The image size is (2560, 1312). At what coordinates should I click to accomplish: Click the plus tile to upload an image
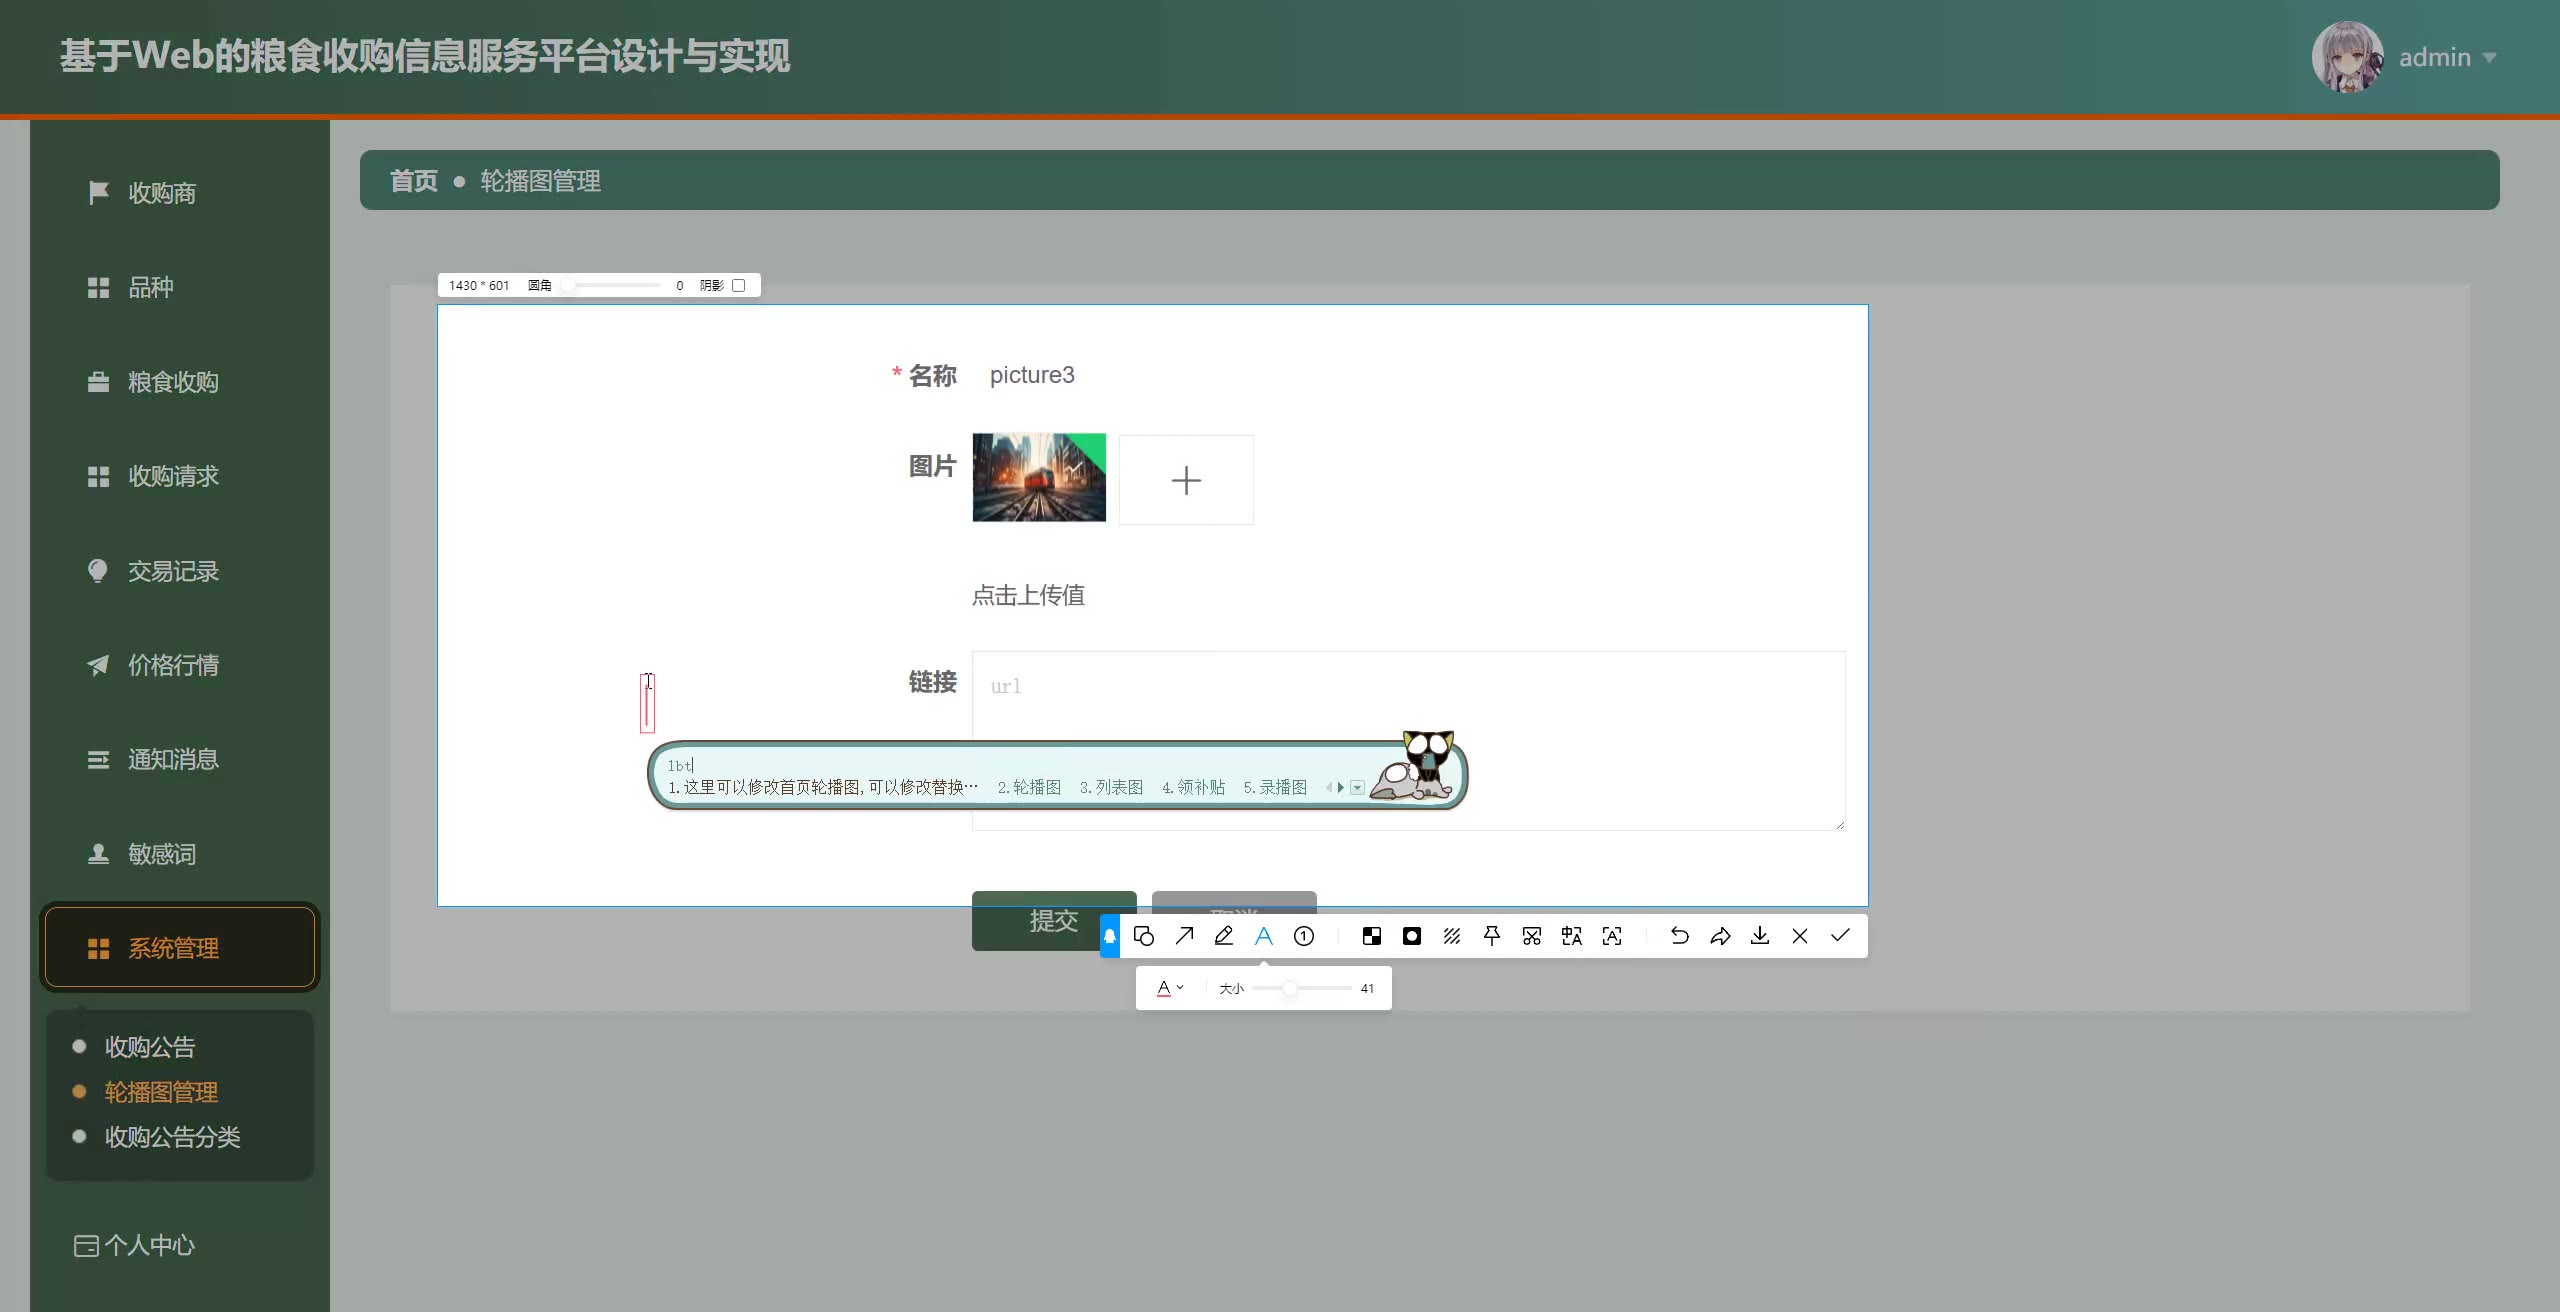click(1186, 480)
